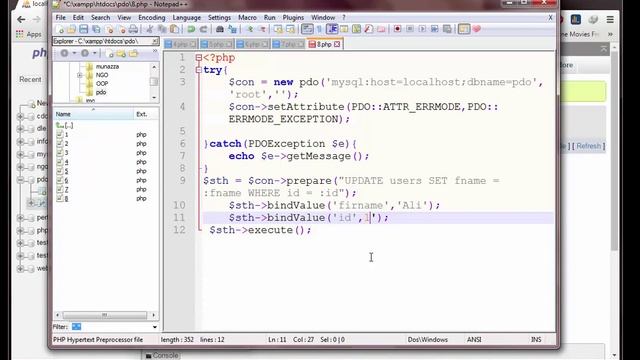The image size is (640, 360).
Task: Click Dos\Windows in status bar
Action: [x=427, y=340]
